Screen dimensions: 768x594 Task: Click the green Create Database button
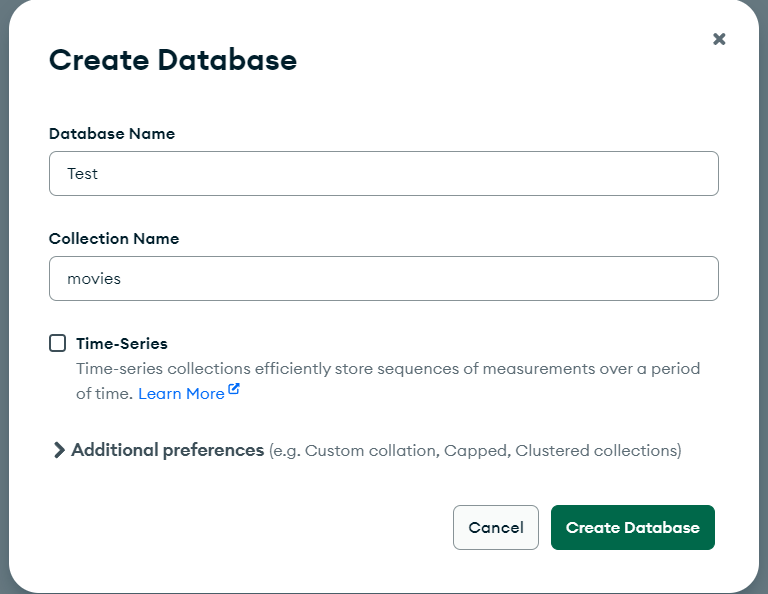[x=632, y=527]
